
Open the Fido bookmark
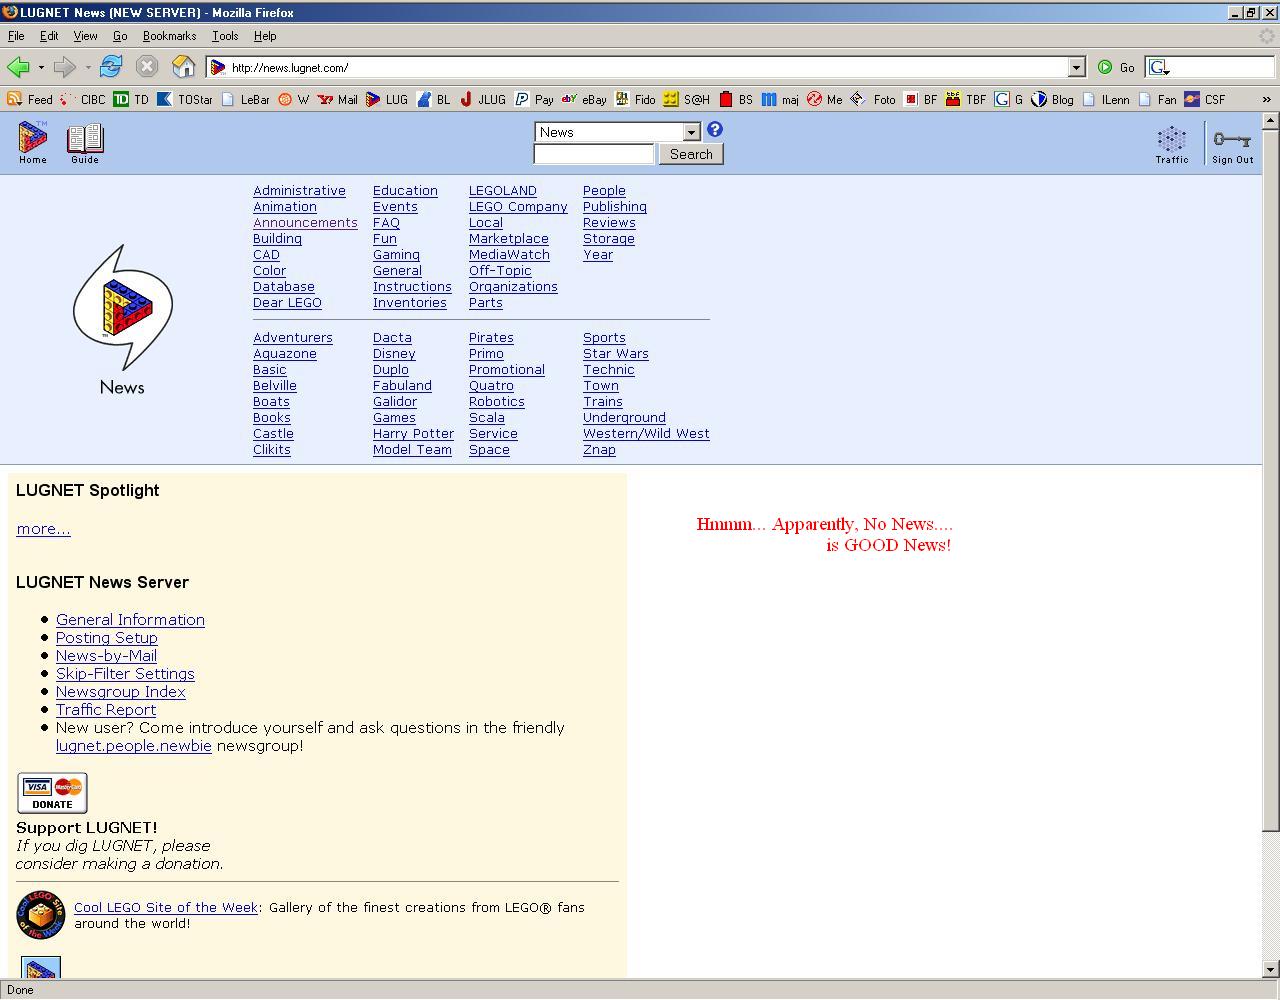tap(636, 99)
